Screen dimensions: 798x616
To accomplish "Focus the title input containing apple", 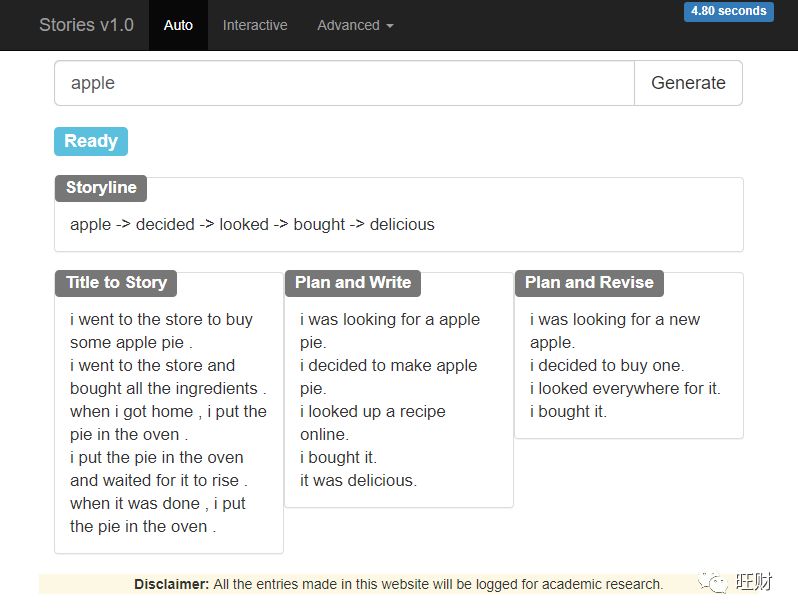I will point(344,83).
